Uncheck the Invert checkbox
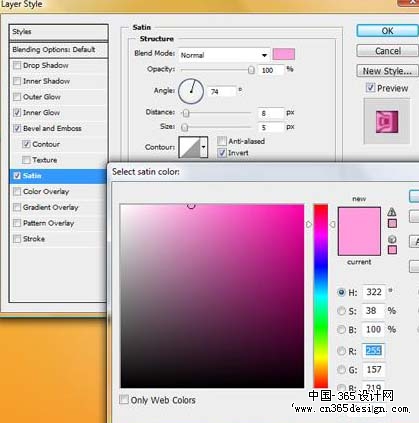The width and height of the screenshot is (419, 423). pos(222,153)
